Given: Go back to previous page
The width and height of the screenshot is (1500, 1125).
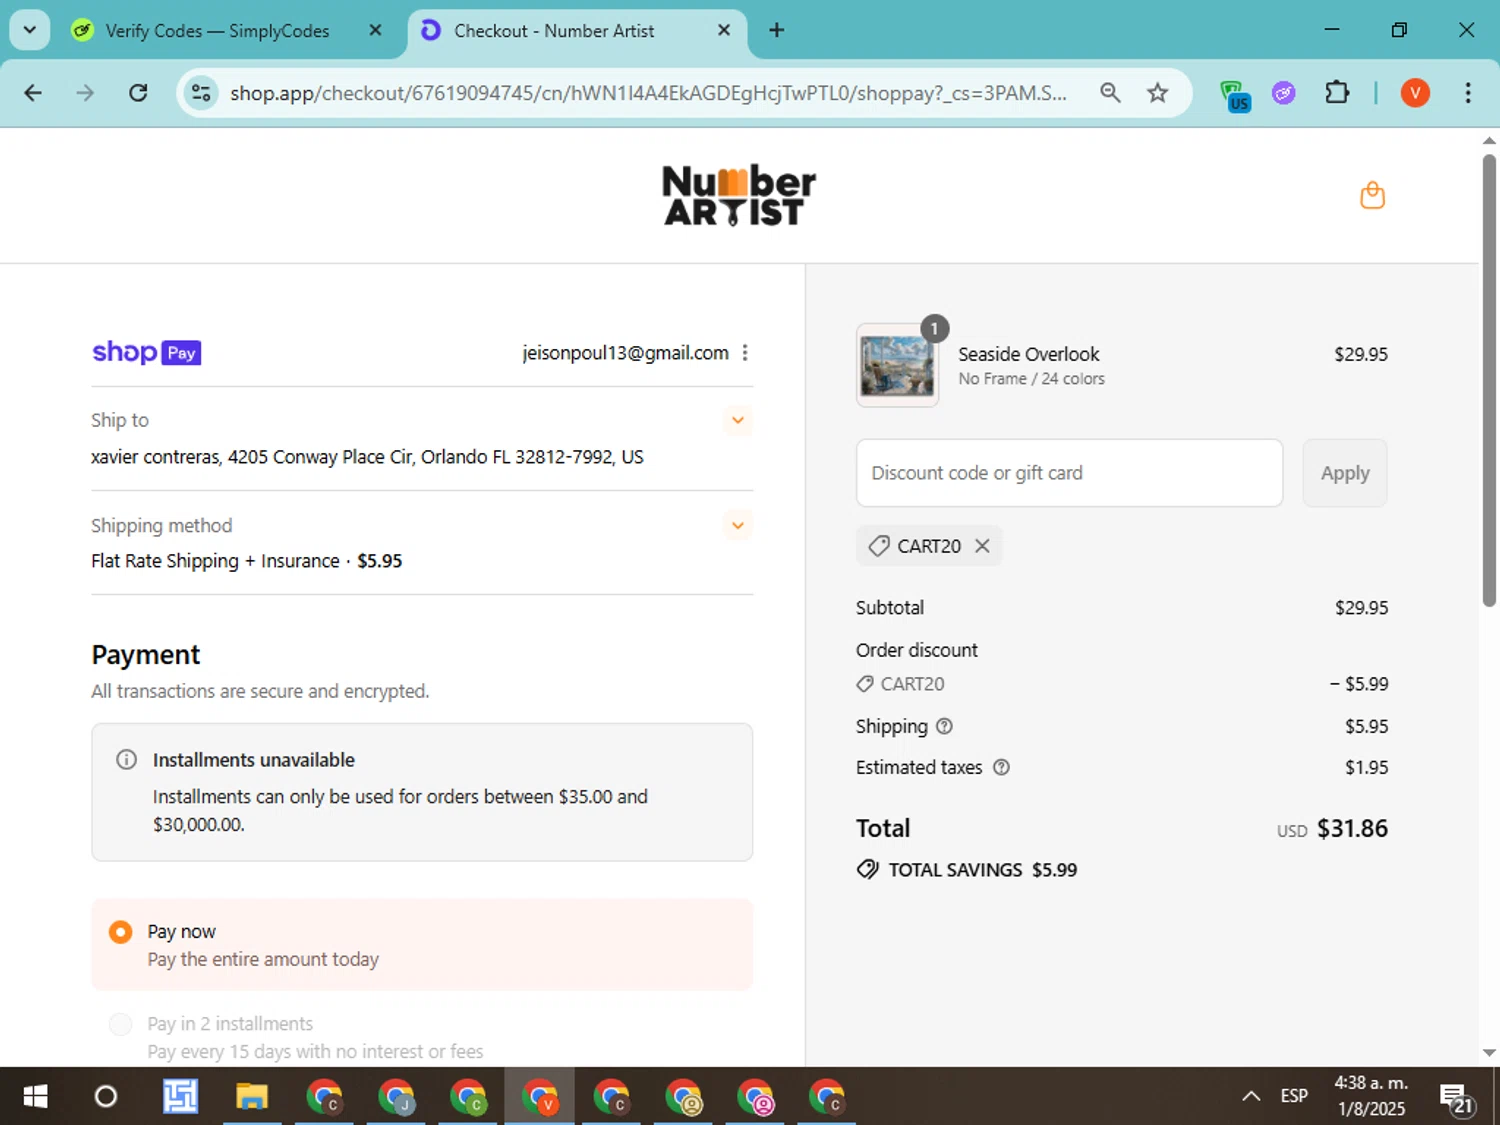Looking at the screenshot, I should [33, 93].
